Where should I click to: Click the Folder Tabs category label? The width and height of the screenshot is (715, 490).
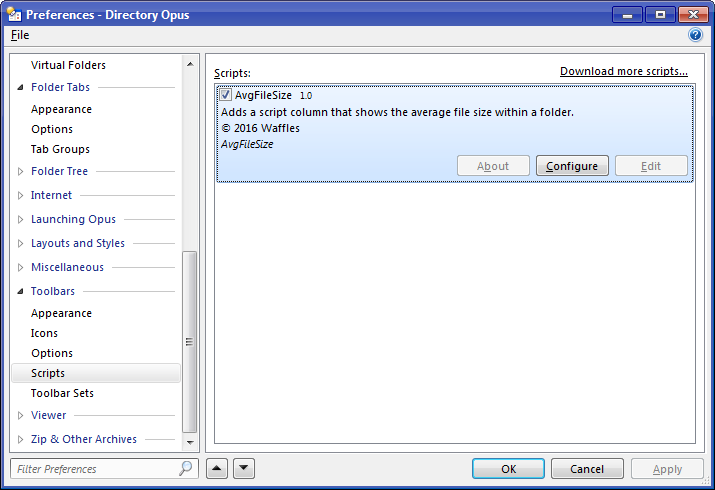tap(60, 87)
